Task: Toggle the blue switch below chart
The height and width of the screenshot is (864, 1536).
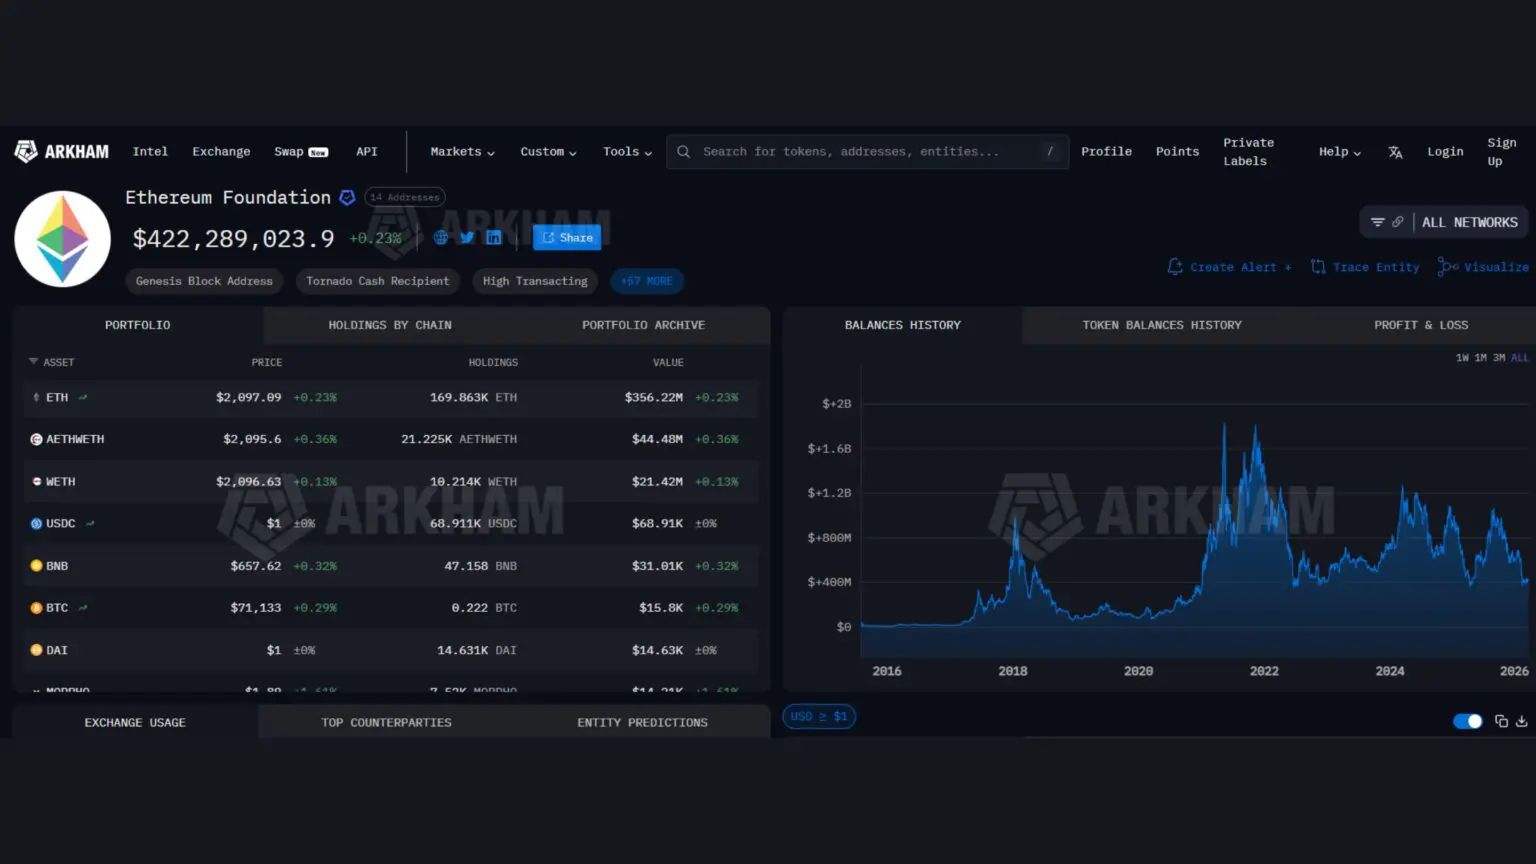Action: (x=1467, y=721)
